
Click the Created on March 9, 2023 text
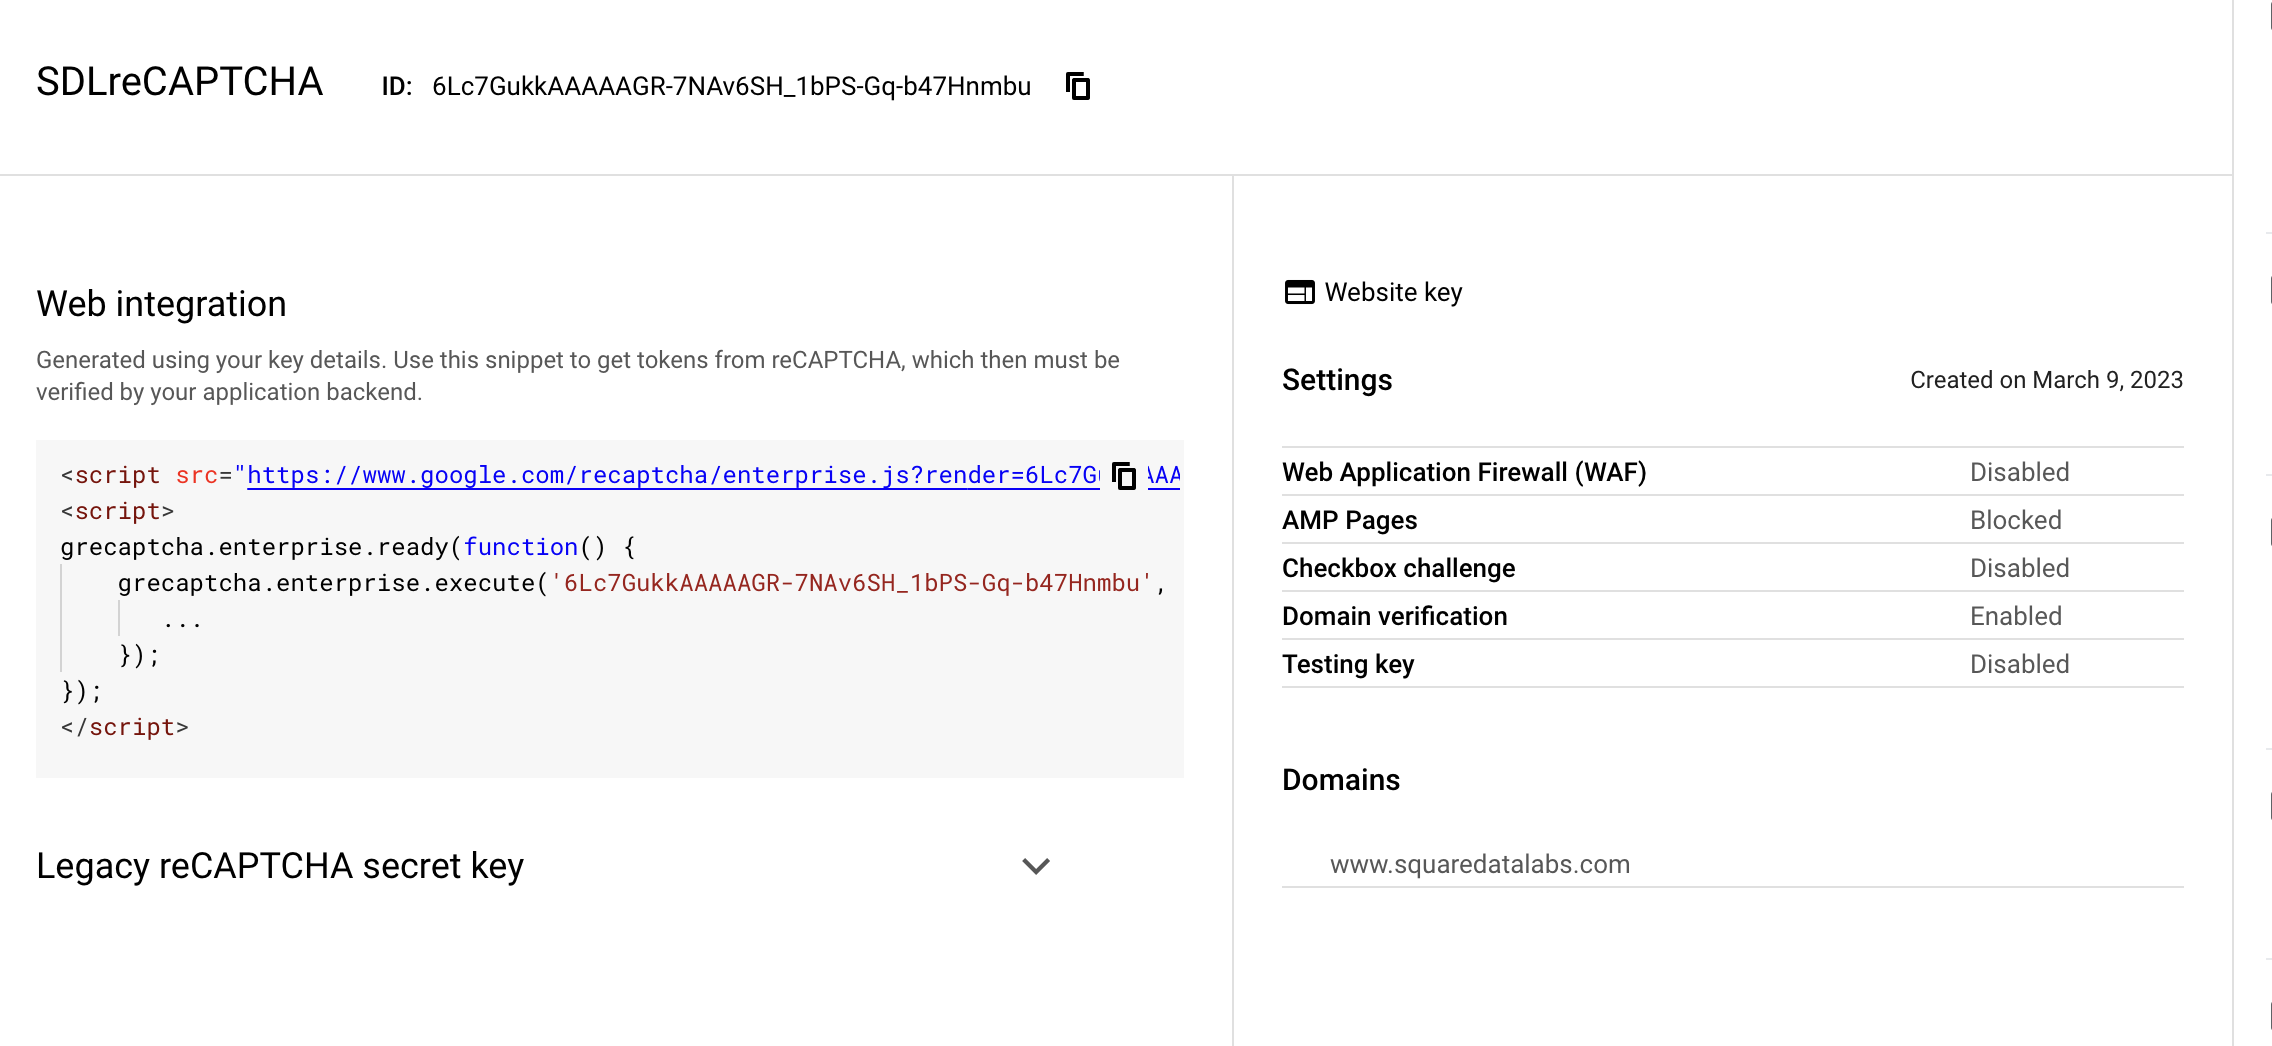coord(2046,380)
